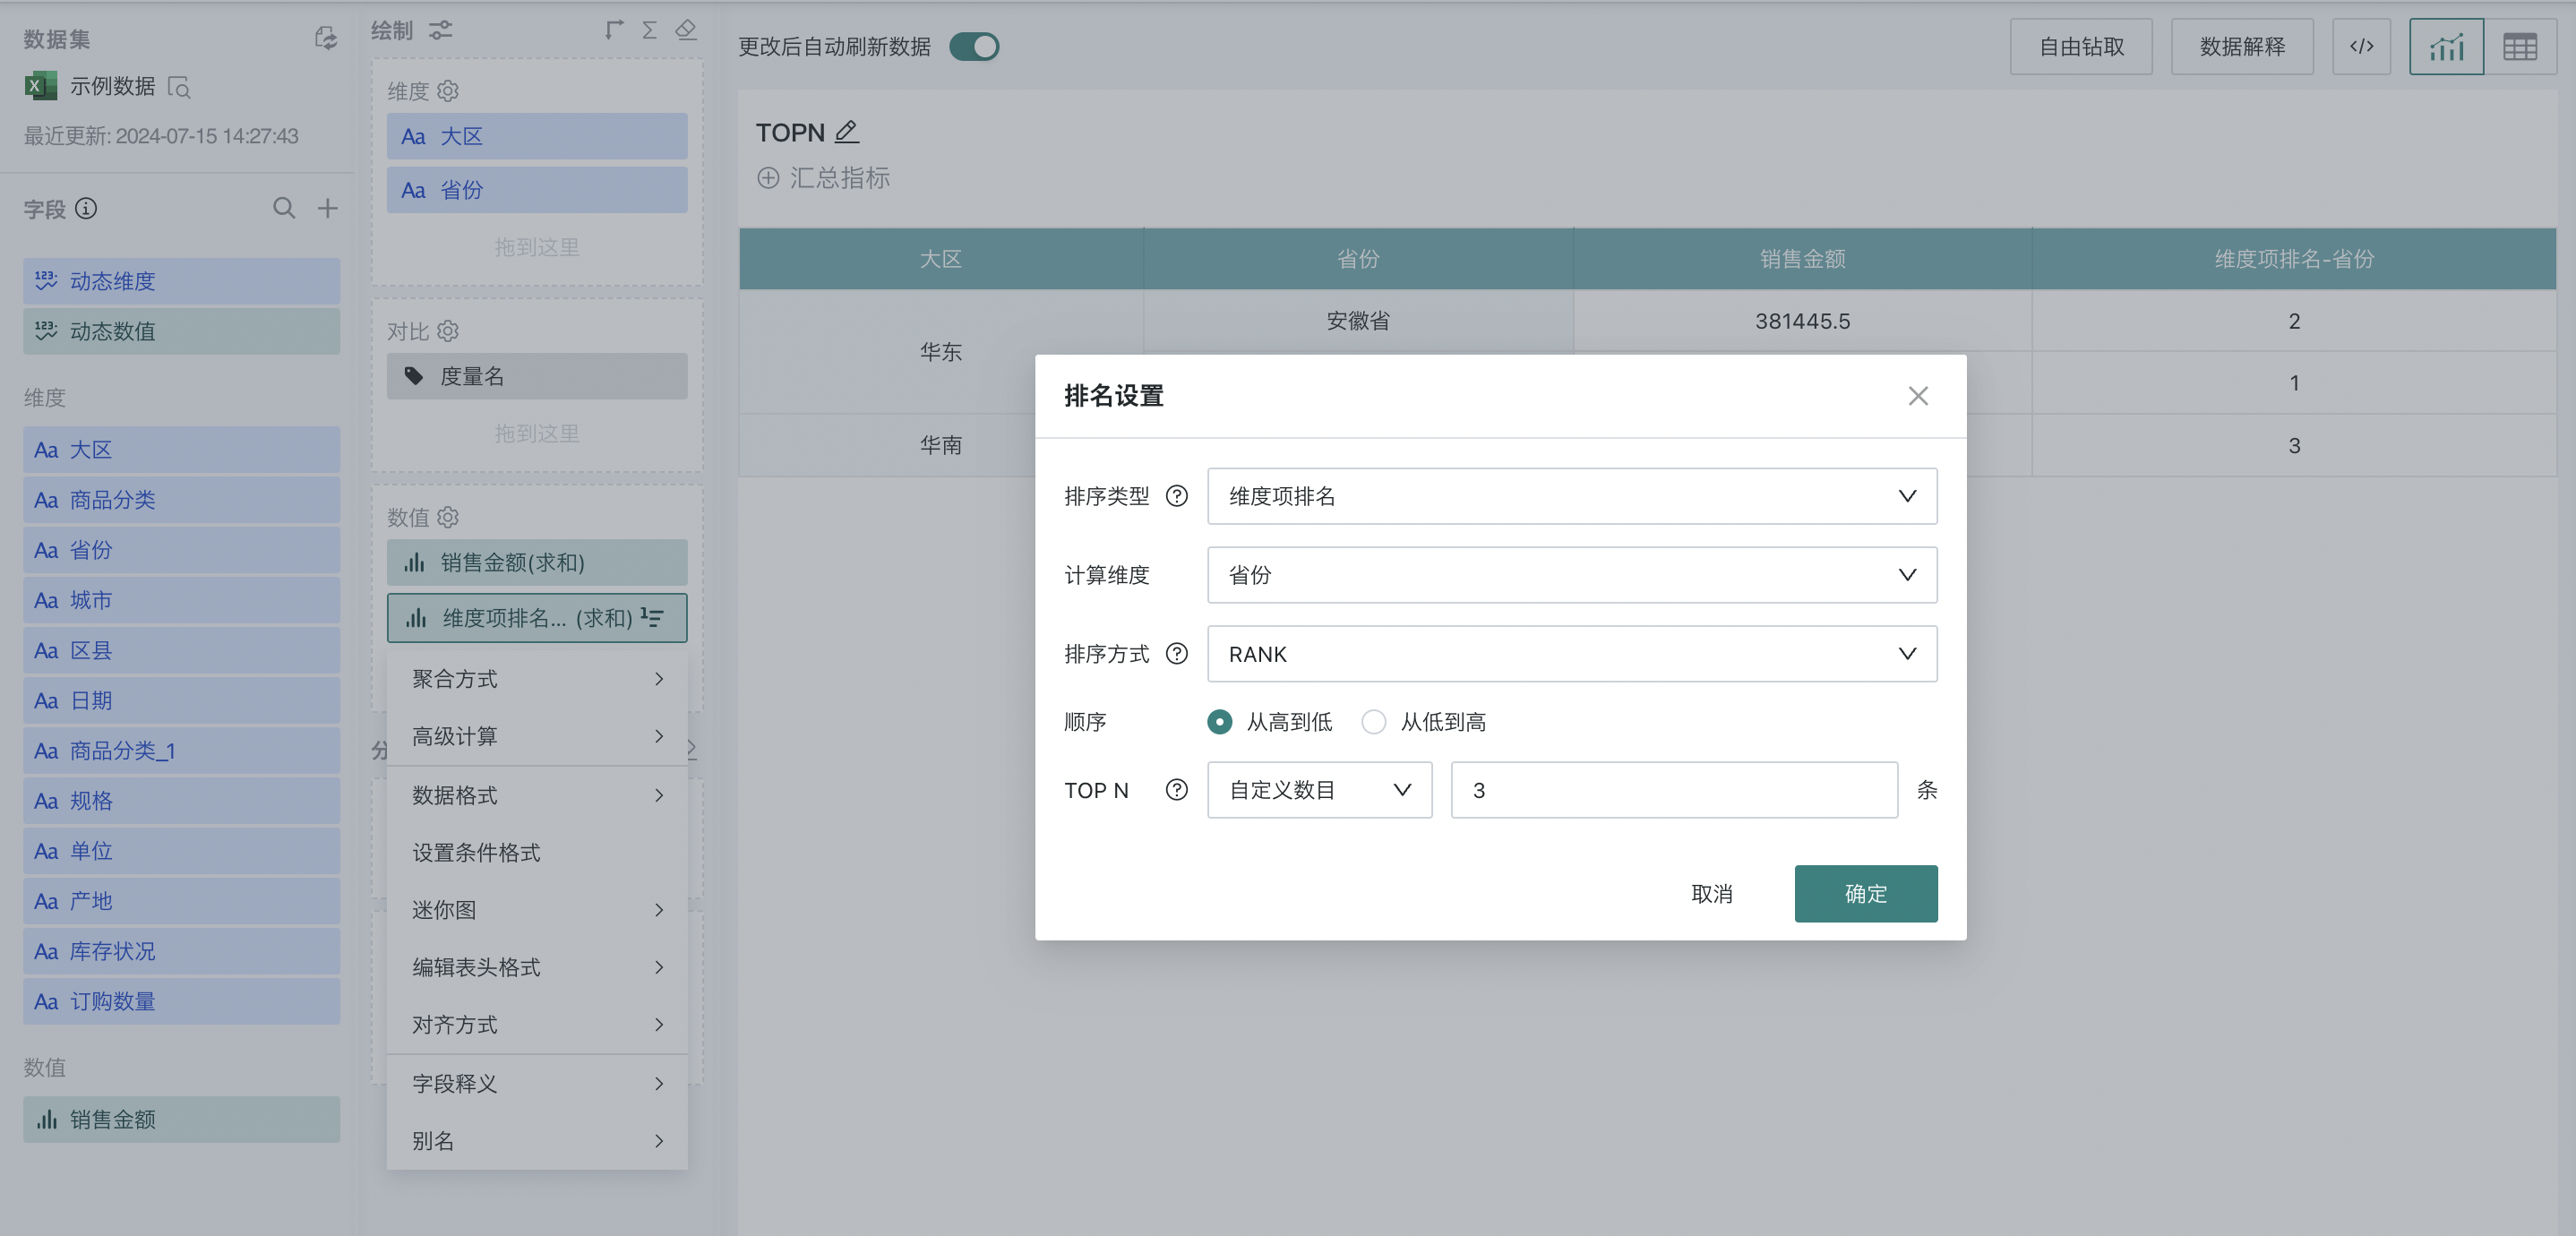
Task: Click the code view icon
Action: click(2361, 46)
